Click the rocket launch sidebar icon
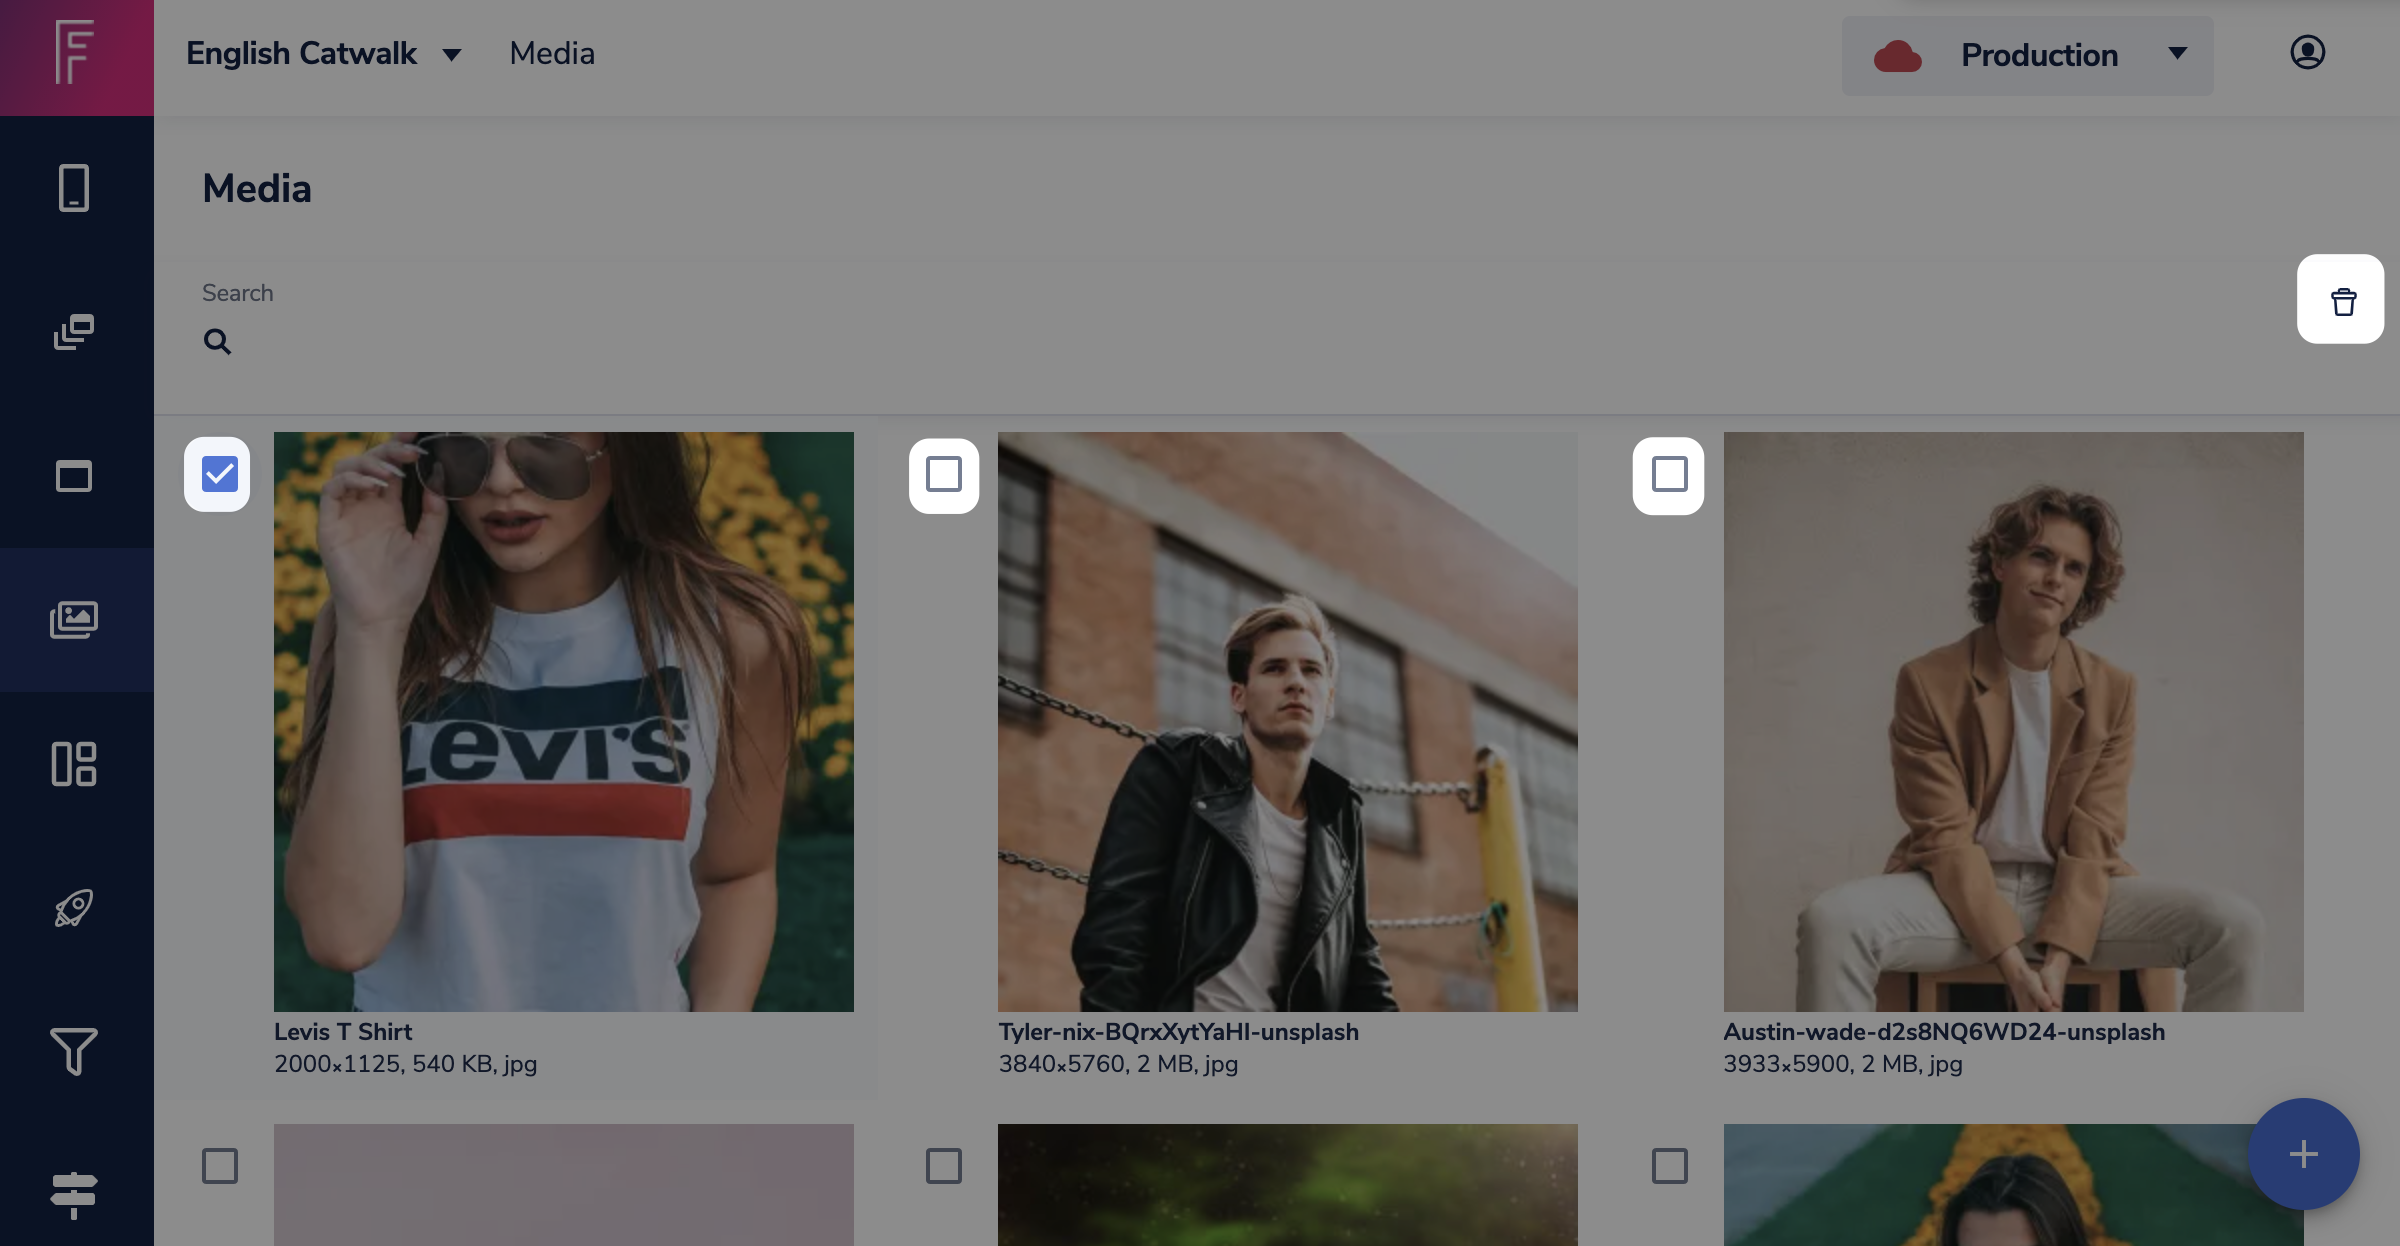The width and height of the screenshot is (2400, 1246). pyautogui.click(x=74, y=908)
